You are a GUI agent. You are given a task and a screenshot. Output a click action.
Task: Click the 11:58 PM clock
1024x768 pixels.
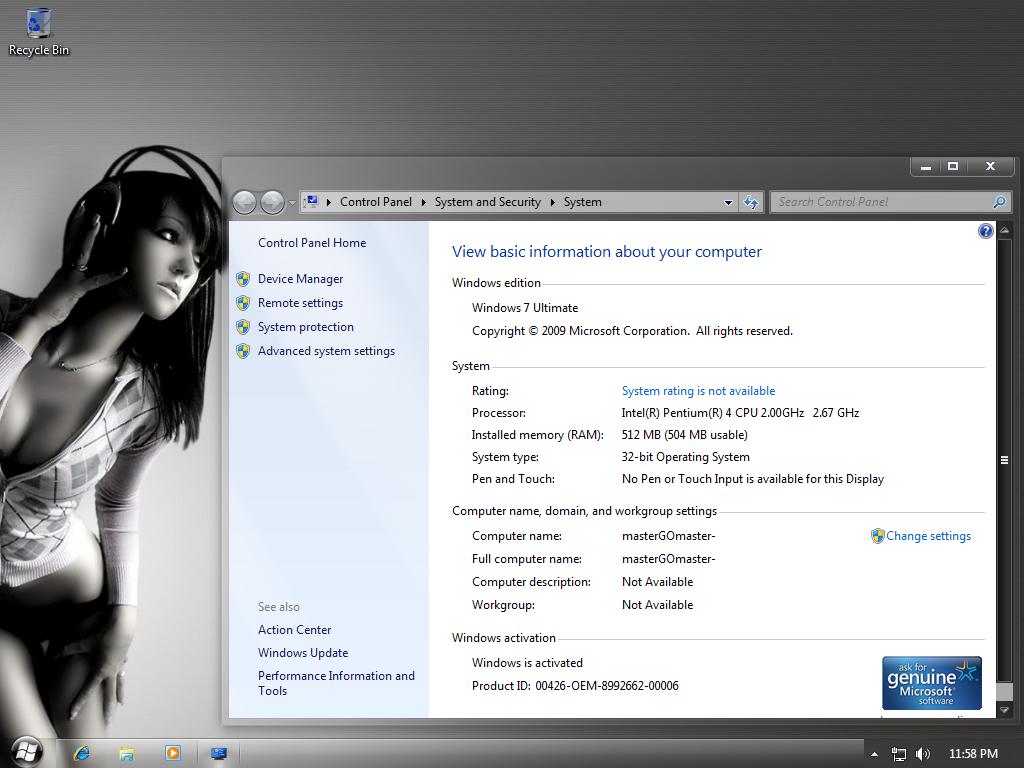973,754
